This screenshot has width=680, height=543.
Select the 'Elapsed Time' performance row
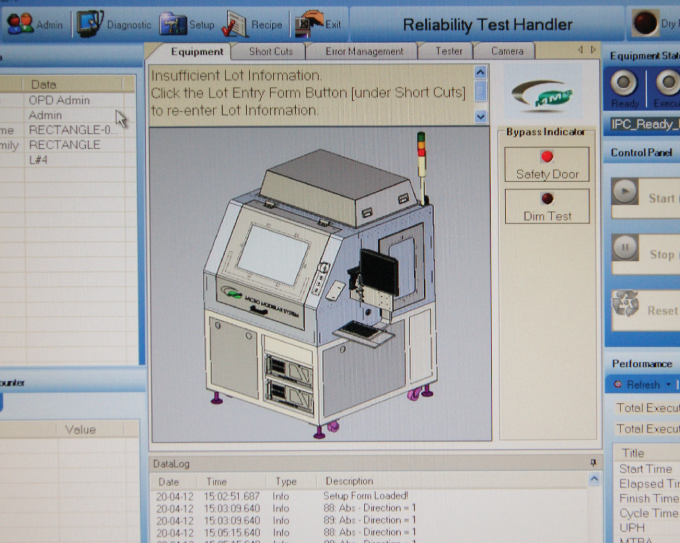tap(647, 484)
